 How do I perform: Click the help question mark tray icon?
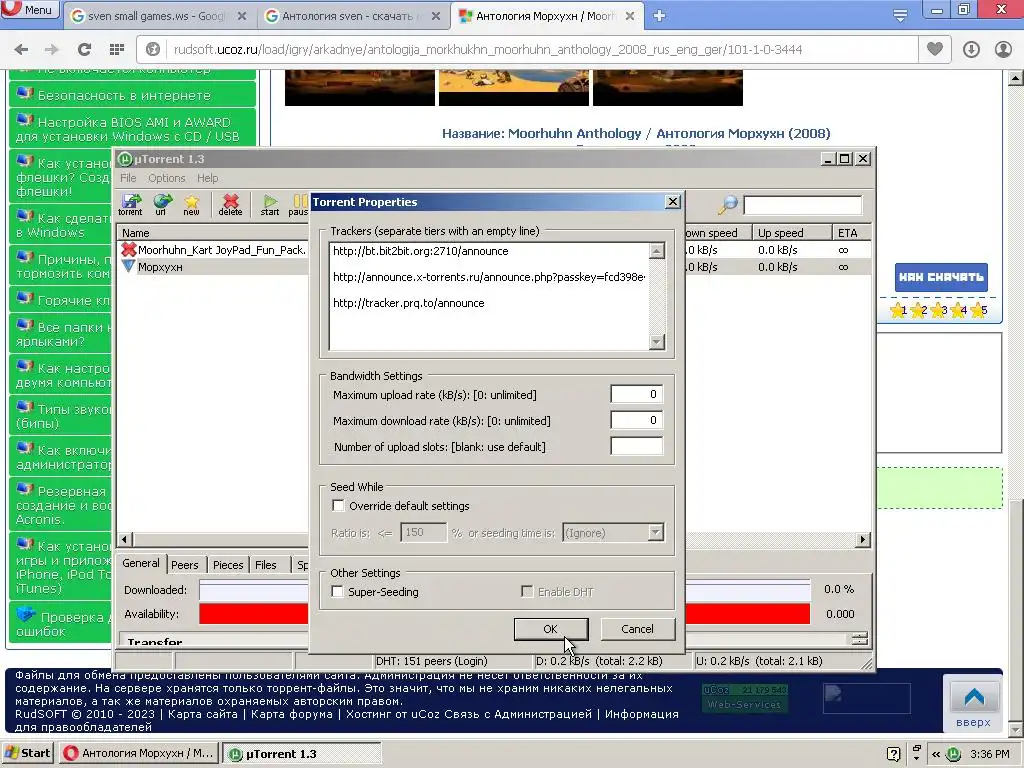click(894, 754)
